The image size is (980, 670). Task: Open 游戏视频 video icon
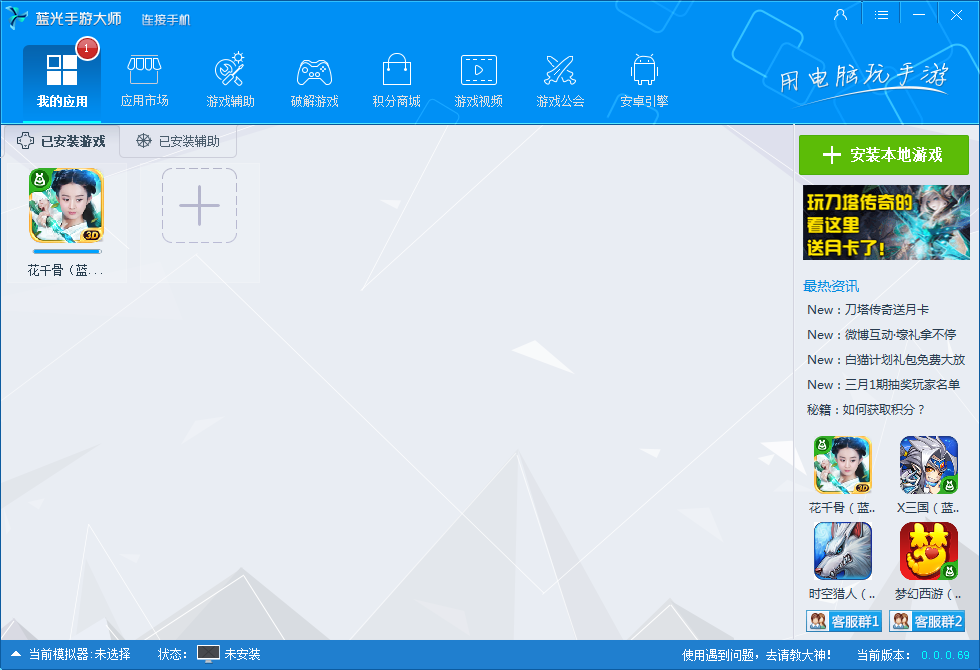click(478, 72)
